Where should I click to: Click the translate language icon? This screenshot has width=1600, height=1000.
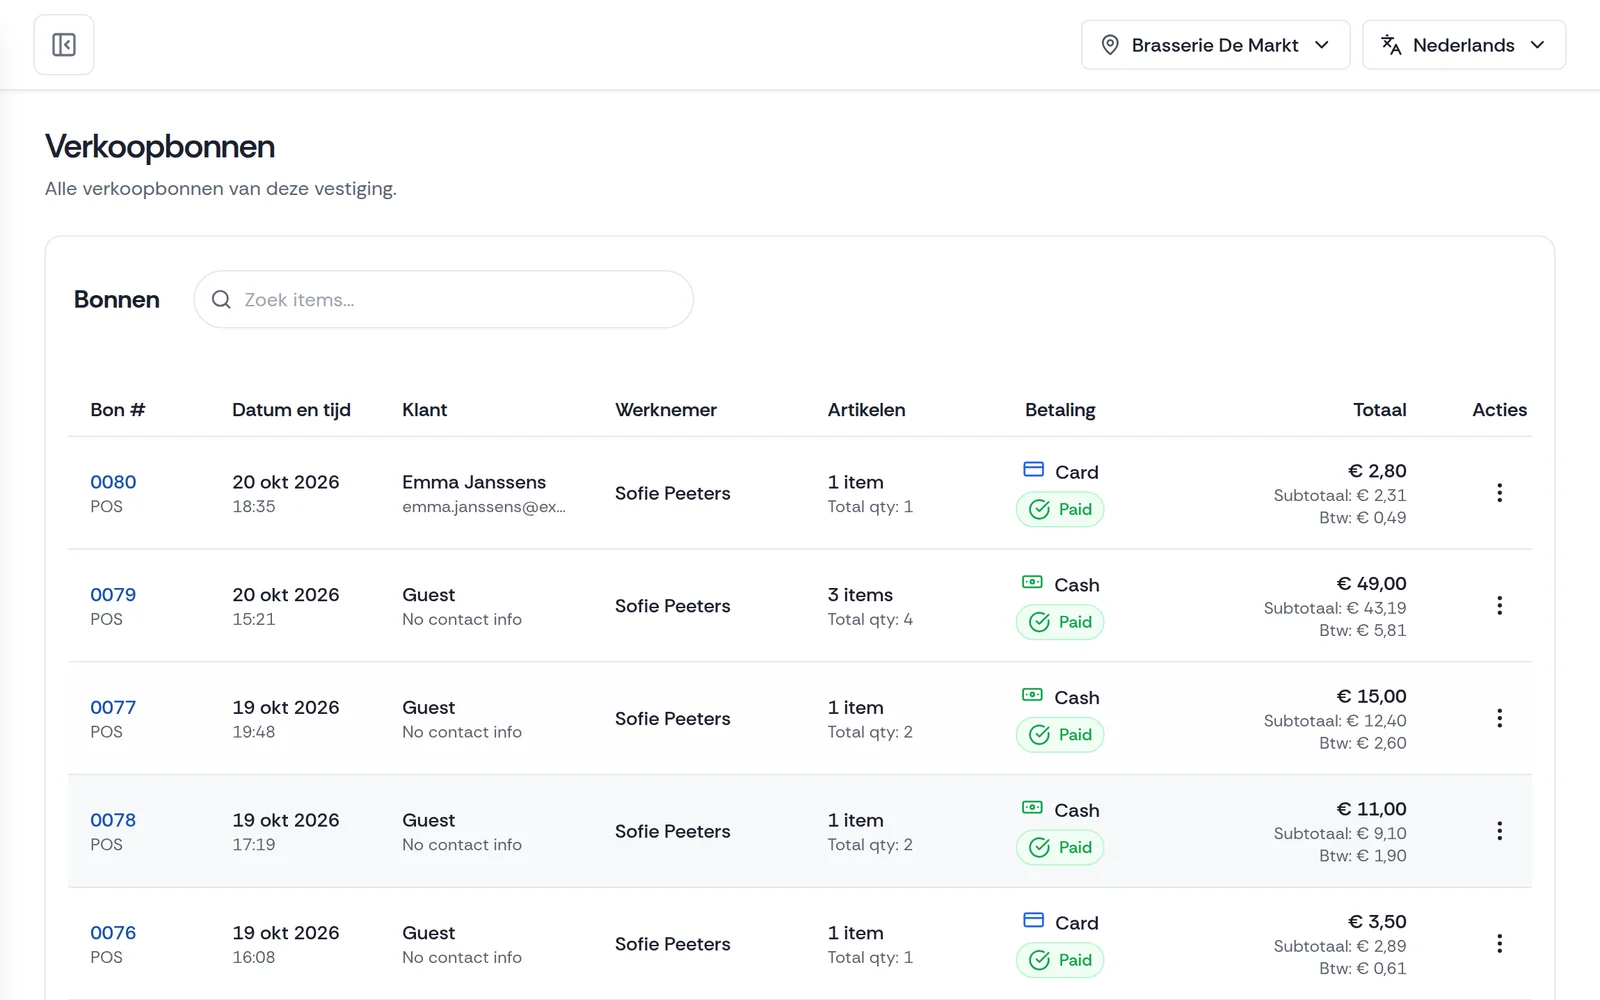(1391, 45)
